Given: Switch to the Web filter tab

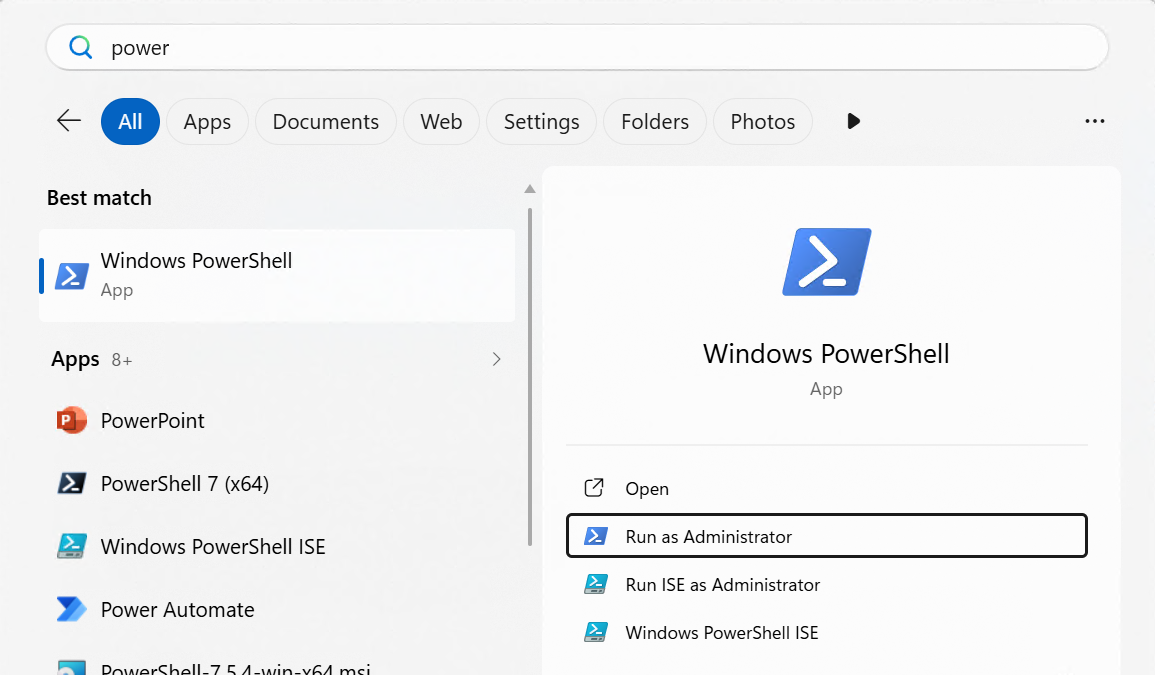Looking at the screenshot, I should click(441, 122).
